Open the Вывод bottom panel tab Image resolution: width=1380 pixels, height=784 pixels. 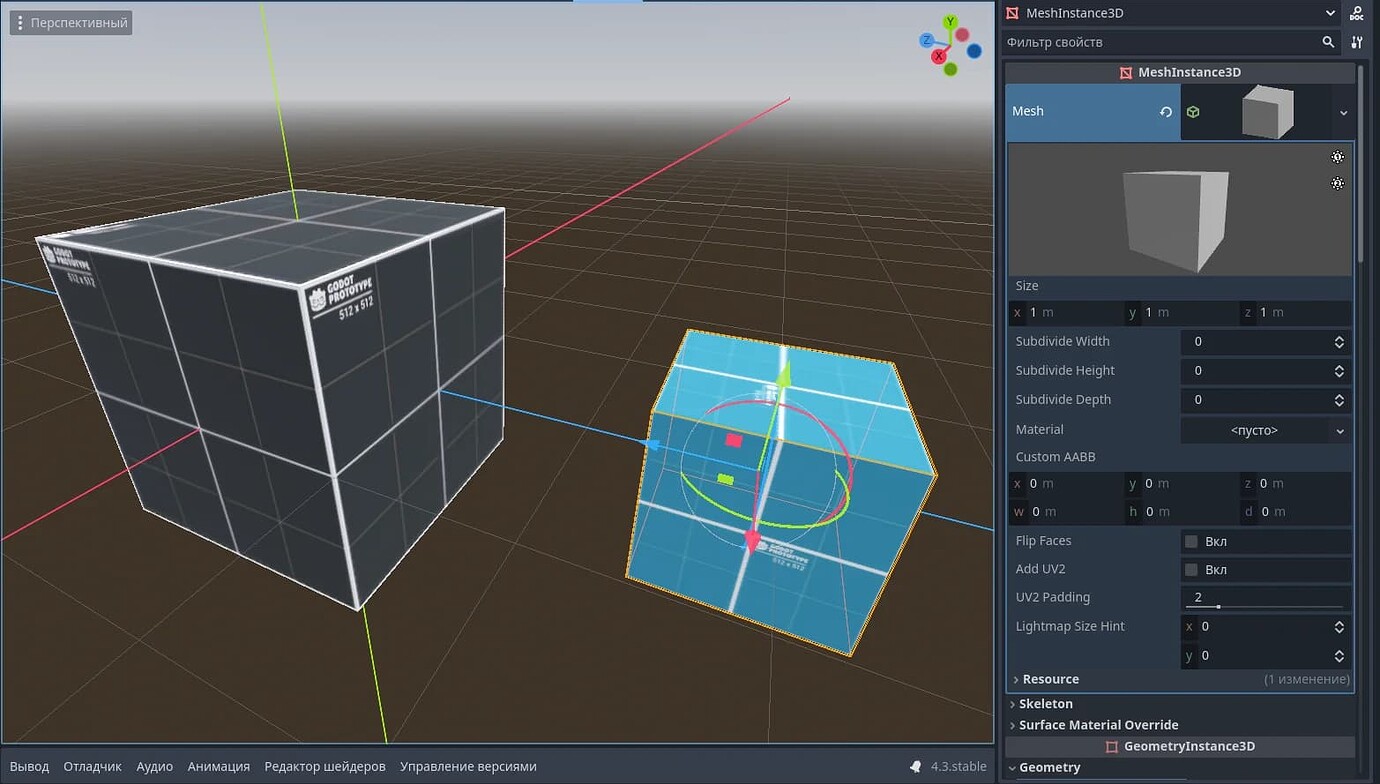[x=29, y=767]
